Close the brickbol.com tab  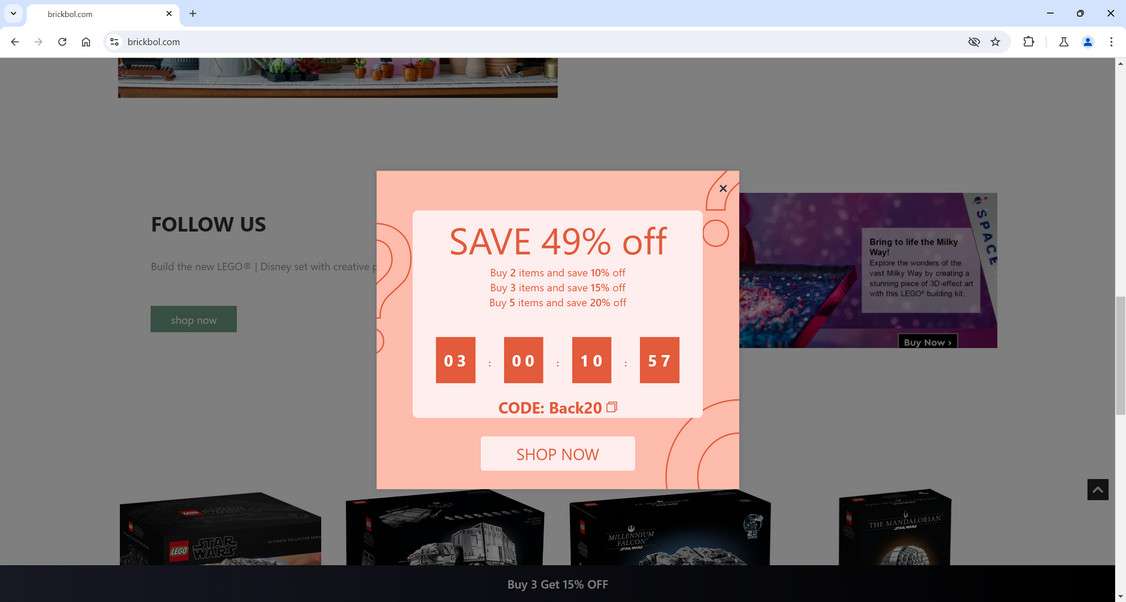(169, 14)
